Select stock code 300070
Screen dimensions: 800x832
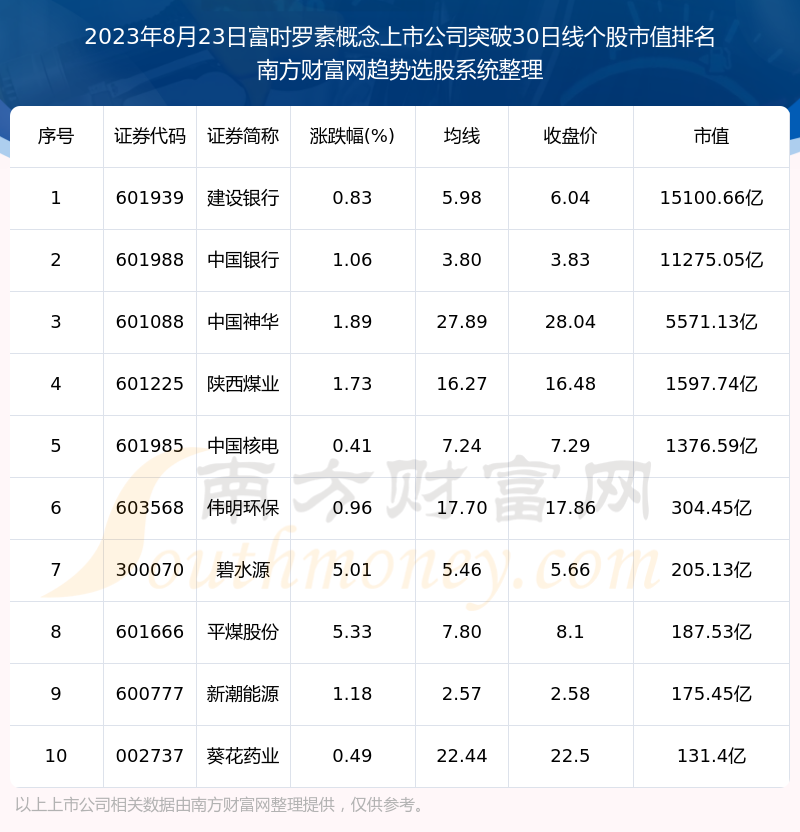[x=150, y=570]
